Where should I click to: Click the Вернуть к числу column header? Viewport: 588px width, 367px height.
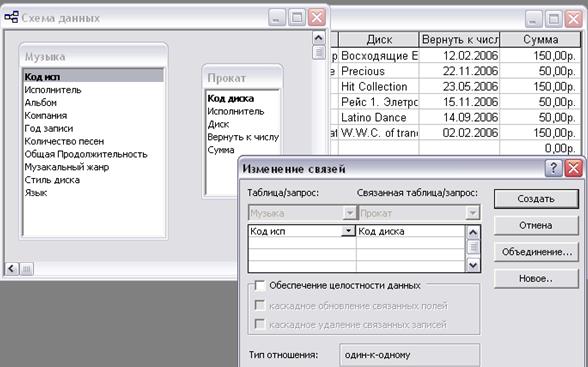pos(459,39)
